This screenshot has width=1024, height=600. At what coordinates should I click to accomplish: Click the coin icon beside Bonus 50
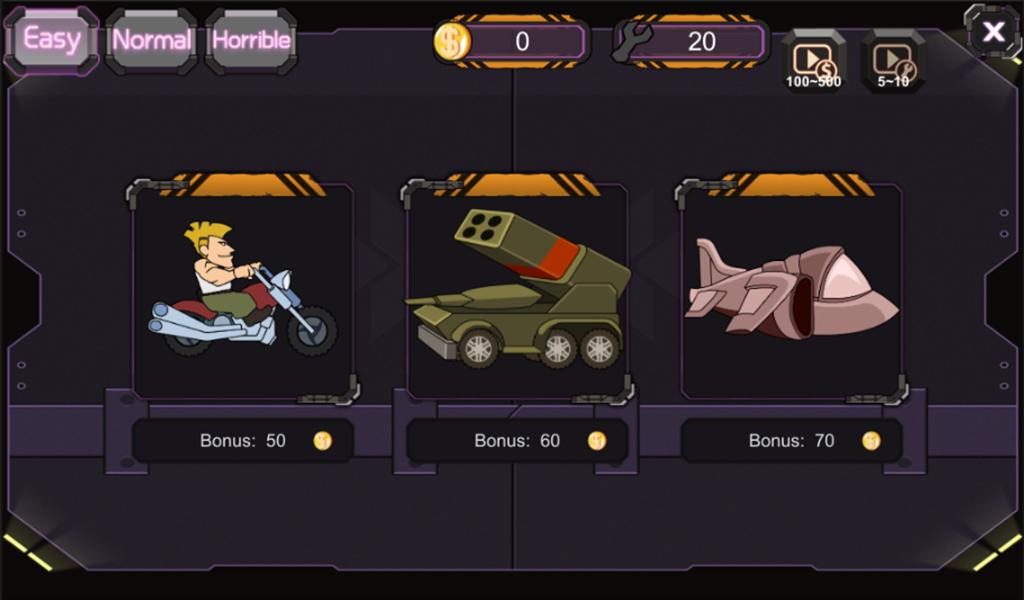click(x=323, y=441)
